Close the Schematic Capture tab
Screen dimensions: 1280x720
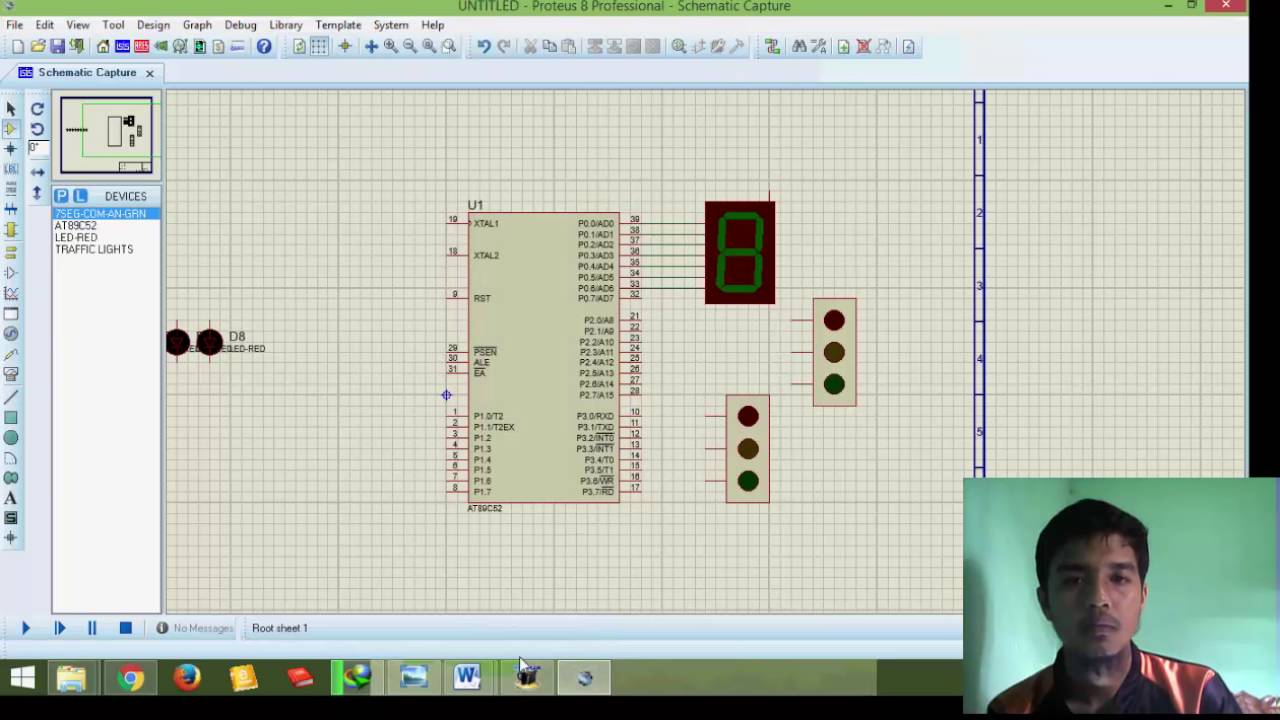coord(149,73)
